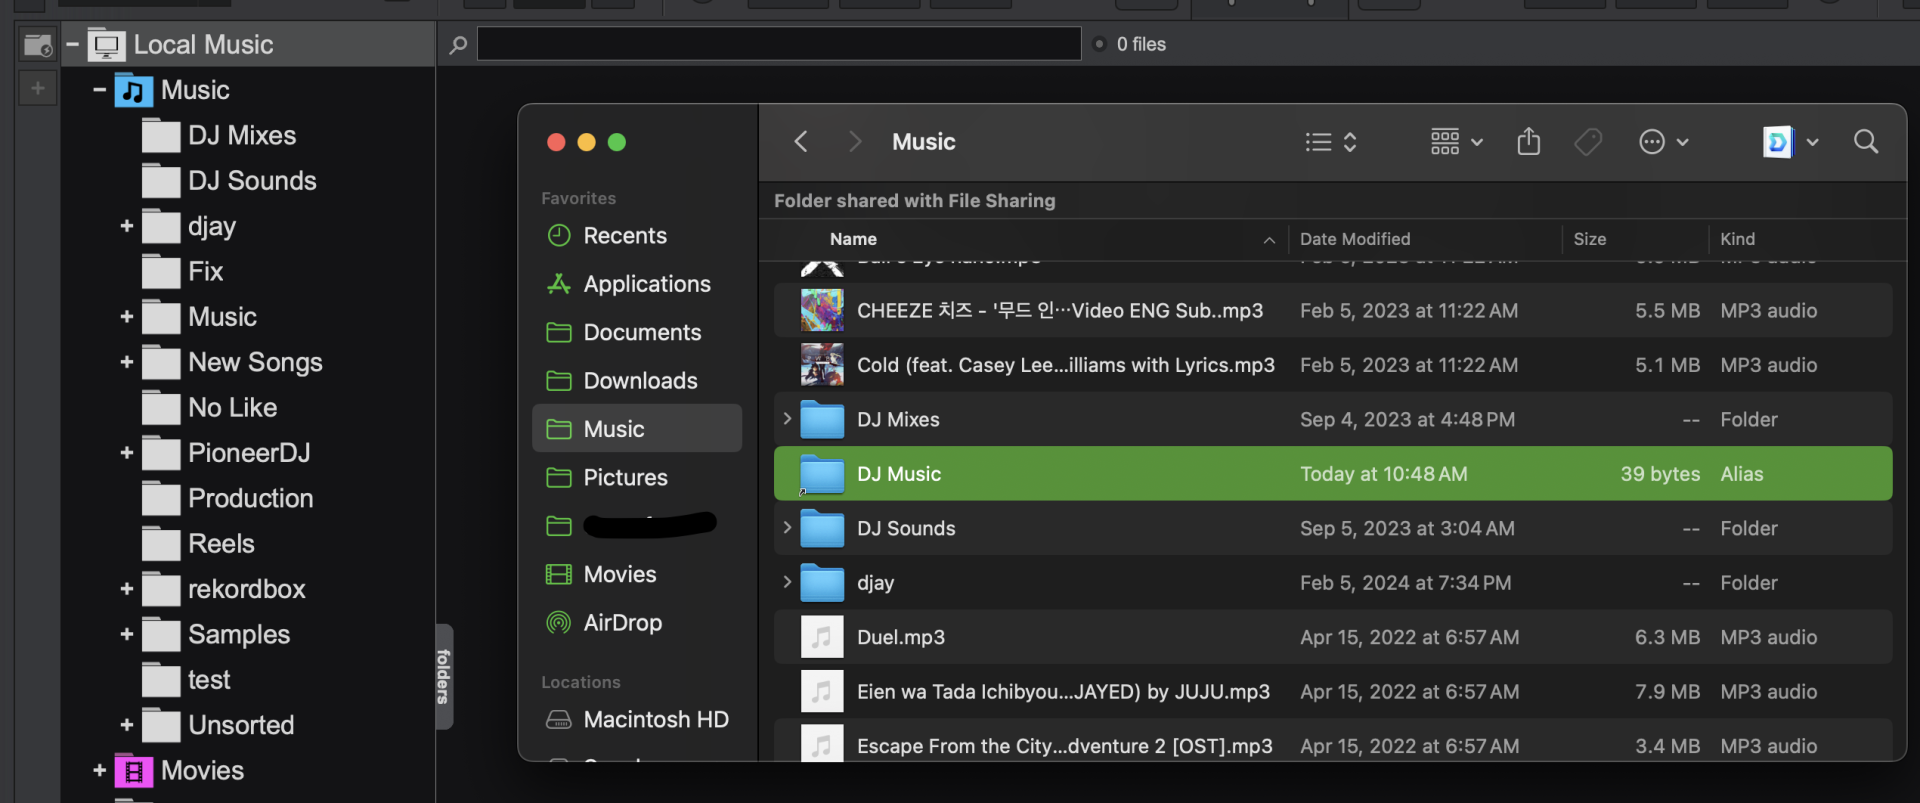Screen dimensions: 1920x803
Task: Click the folder-with-clock icon top left
Action: coord(37,45)
